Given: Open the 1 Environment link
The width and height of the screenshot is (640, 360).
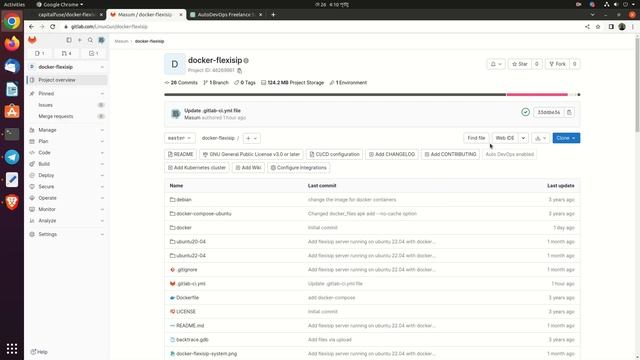Looking at the screenshot, I should [x=348, y=82].
